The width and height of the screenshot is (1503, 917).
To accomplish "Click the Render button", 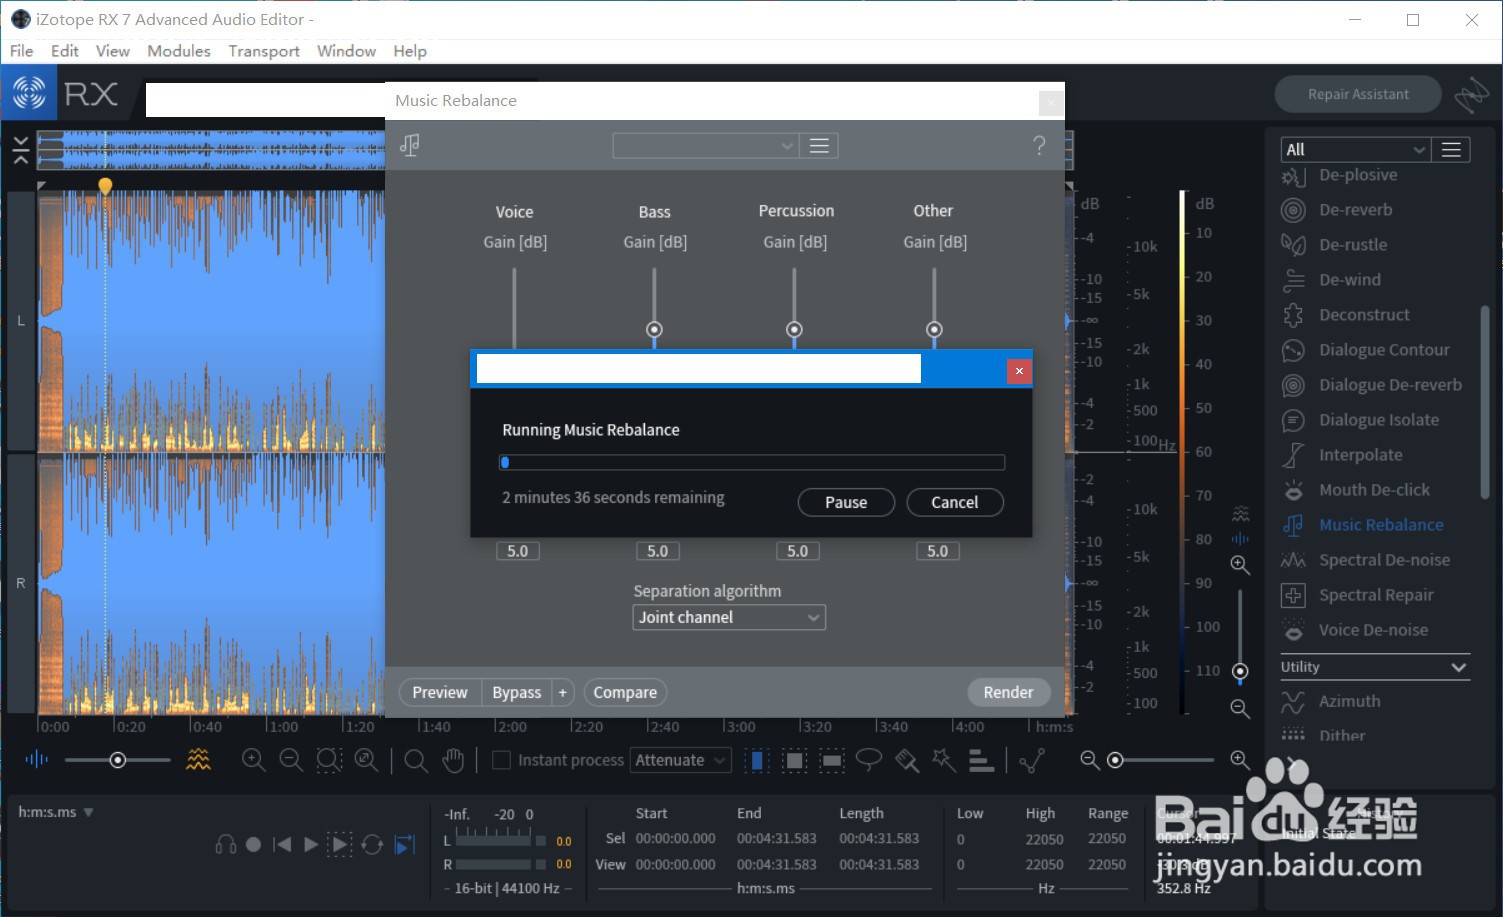I will click(1008, 692).
